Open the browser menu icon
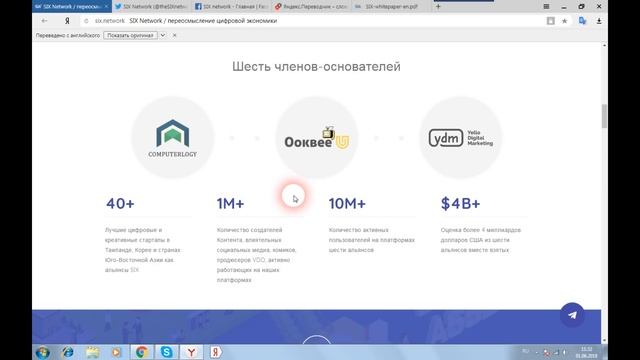This screenshot has height=360, width=640. click(546, 7)
